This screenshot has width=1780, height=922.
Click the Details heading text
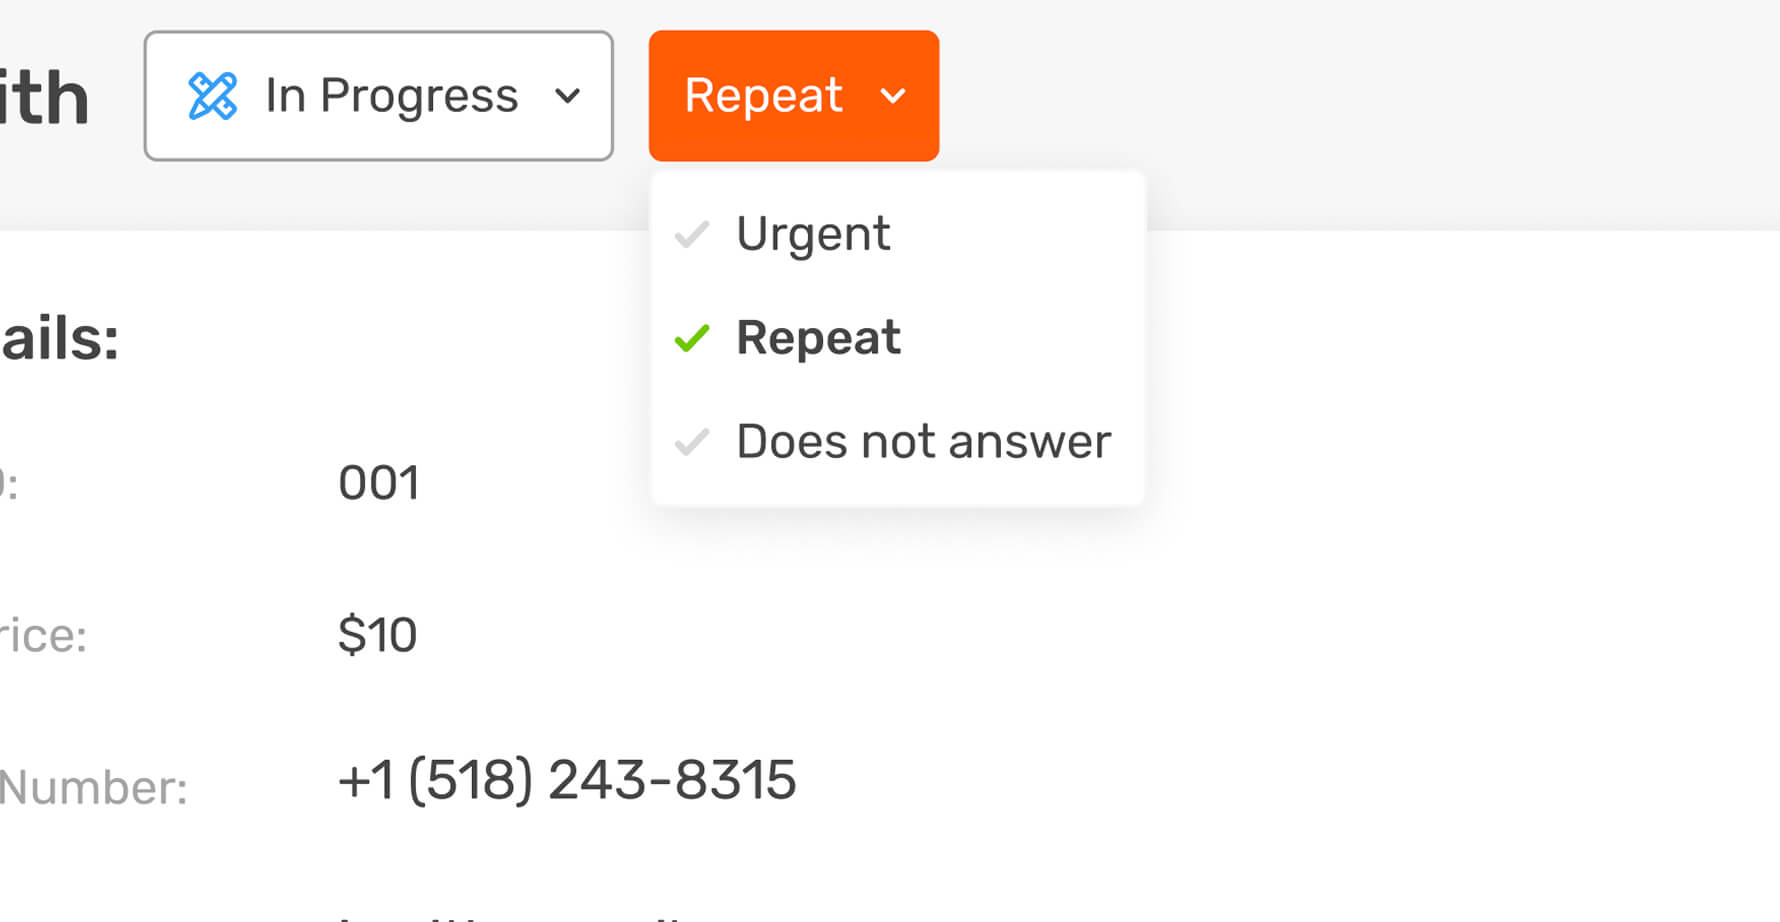60,339
